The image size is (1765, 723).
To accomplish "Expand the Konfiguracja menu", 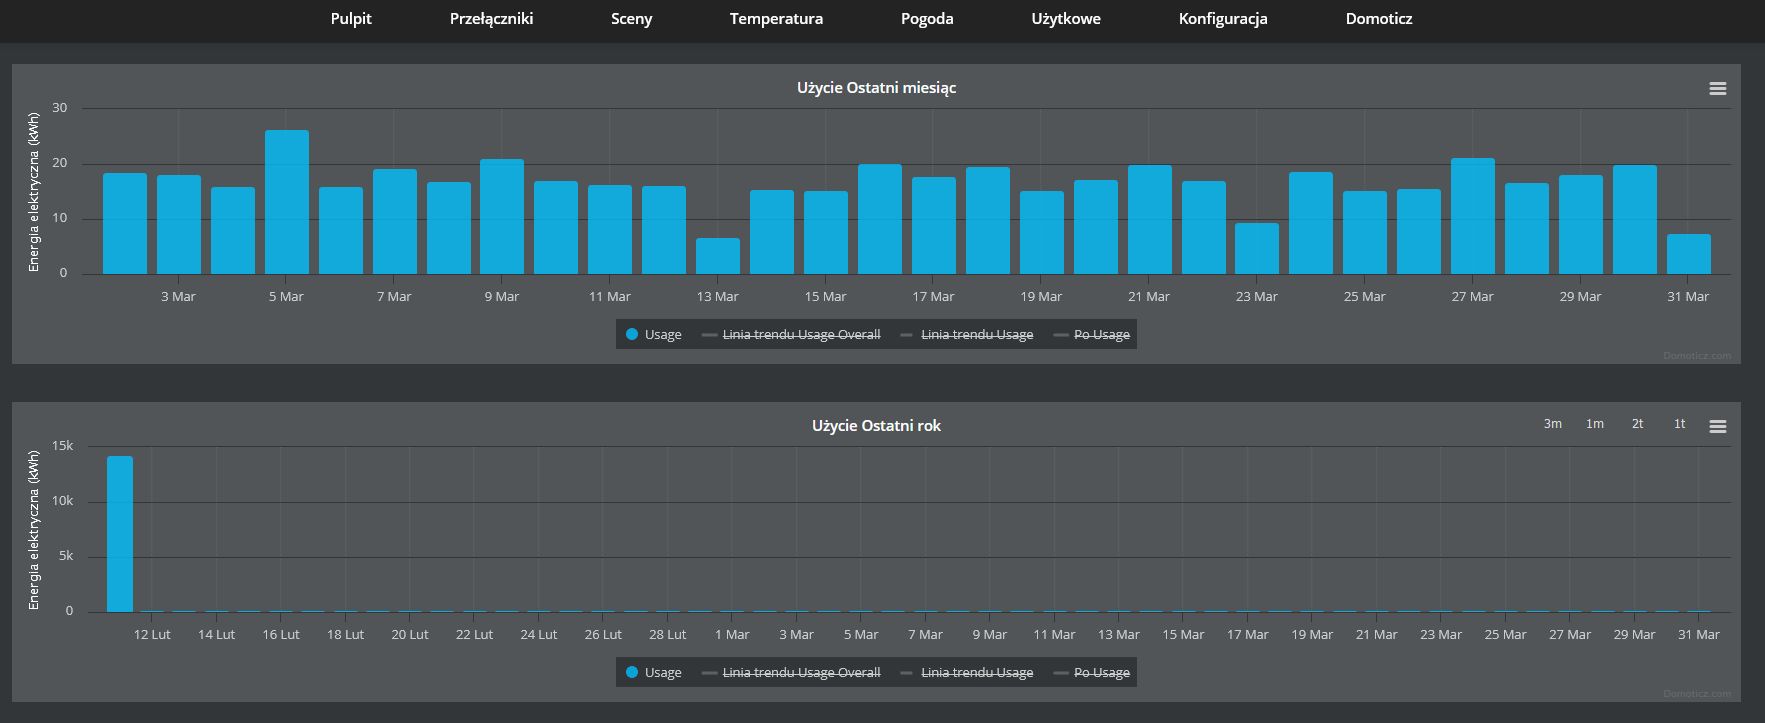I will pyautogui.click(x=1223, y=19).
